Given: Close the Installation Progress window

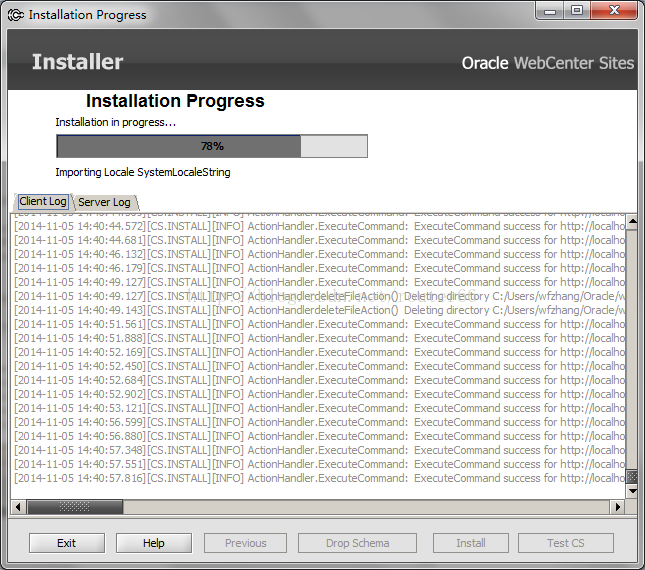Looking at the screenshot, I should (614, 11).
